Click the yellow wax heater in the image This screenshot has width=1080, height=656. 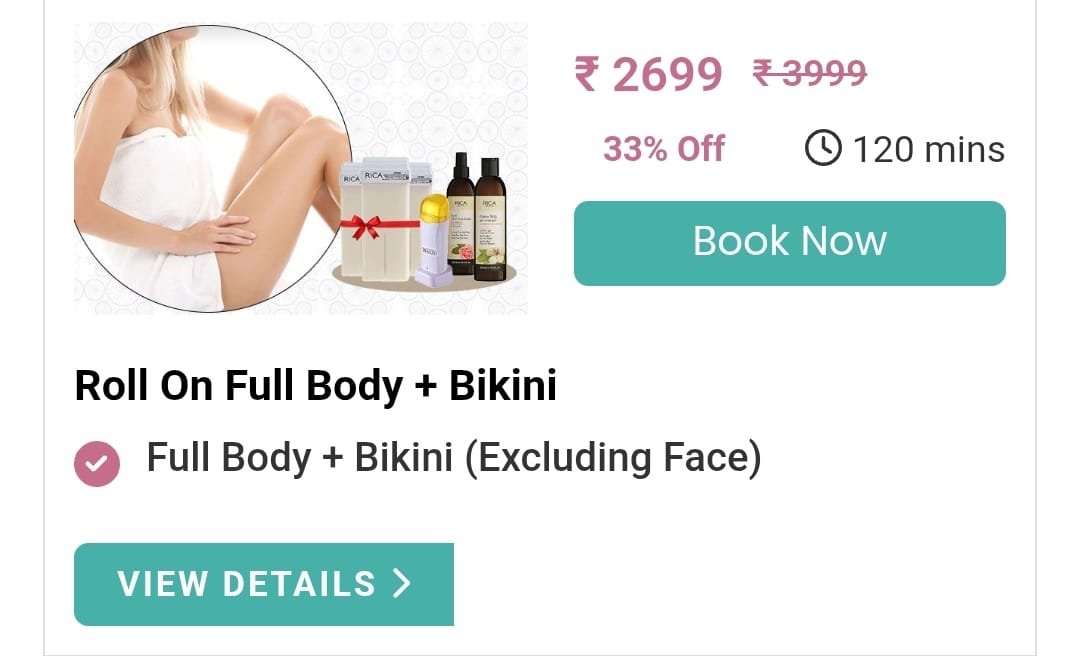[434, 240]
